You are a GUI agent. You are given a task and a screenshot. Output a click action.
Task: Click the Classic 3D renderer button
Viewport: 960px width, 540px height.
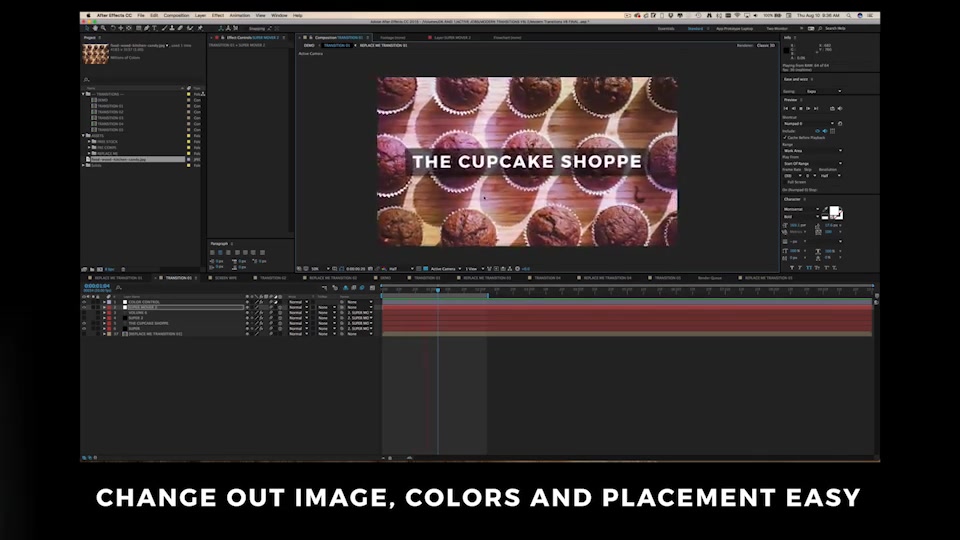(766, 45)
